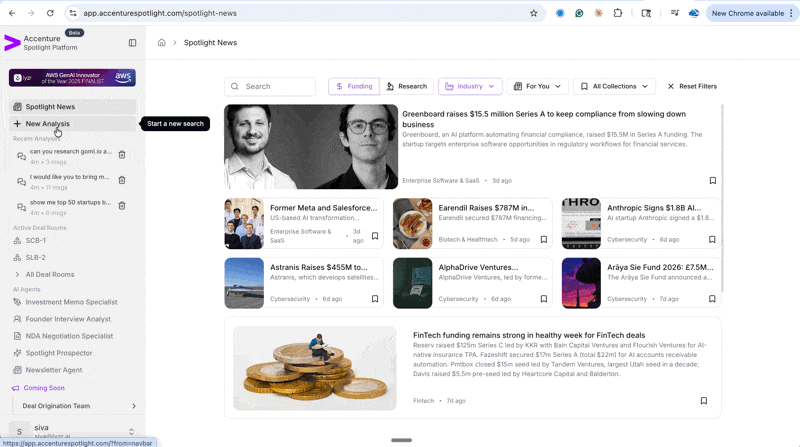Go to home breadcrumb icon
This screenshot has height=447, width=800.
[x=162, y=42]
